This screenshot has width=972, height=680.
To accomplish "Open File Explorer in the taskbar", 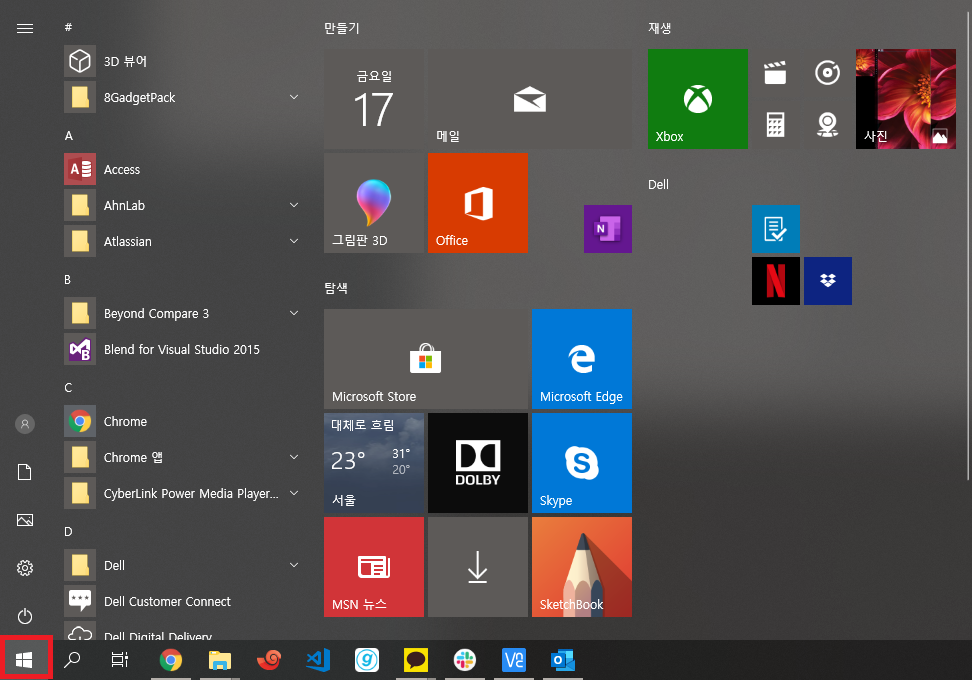I will click(220, 660).
